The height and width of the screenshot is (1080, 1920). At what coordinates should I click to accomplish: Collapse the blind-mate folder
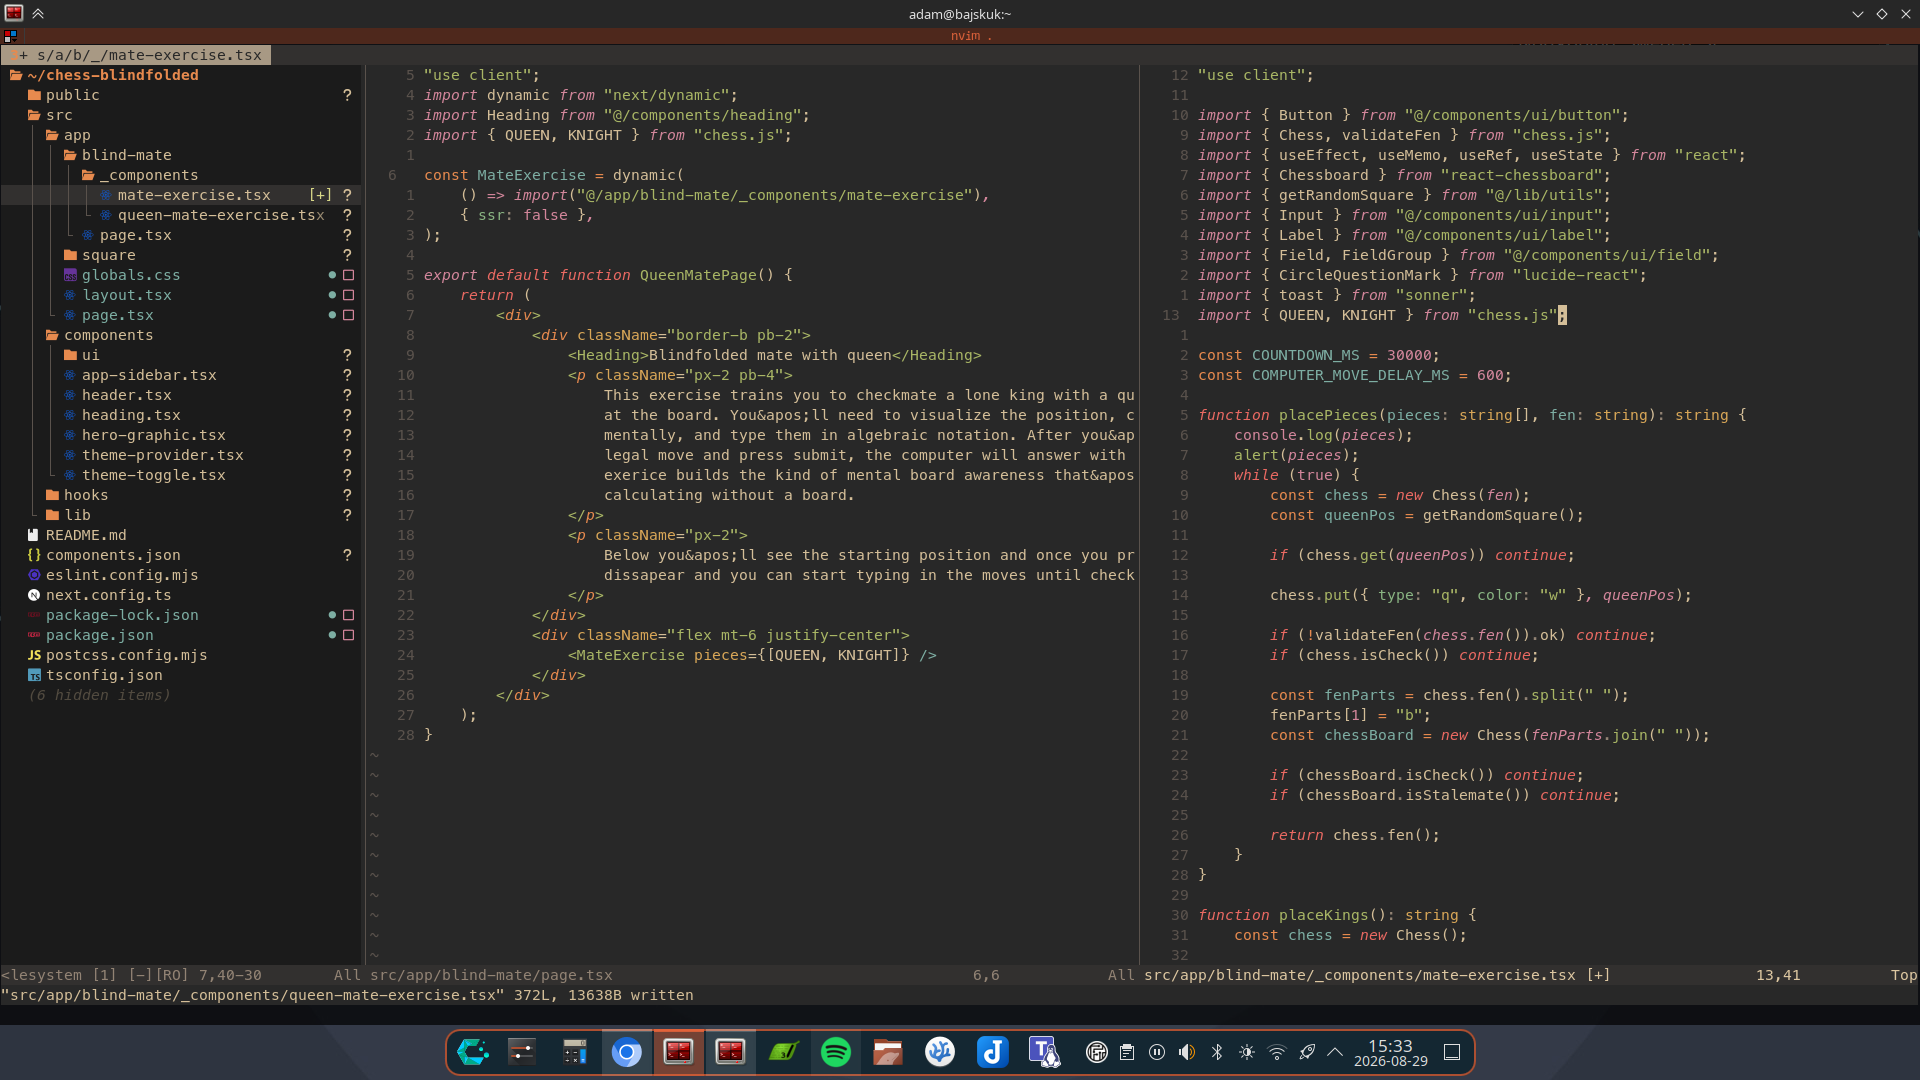117,155
